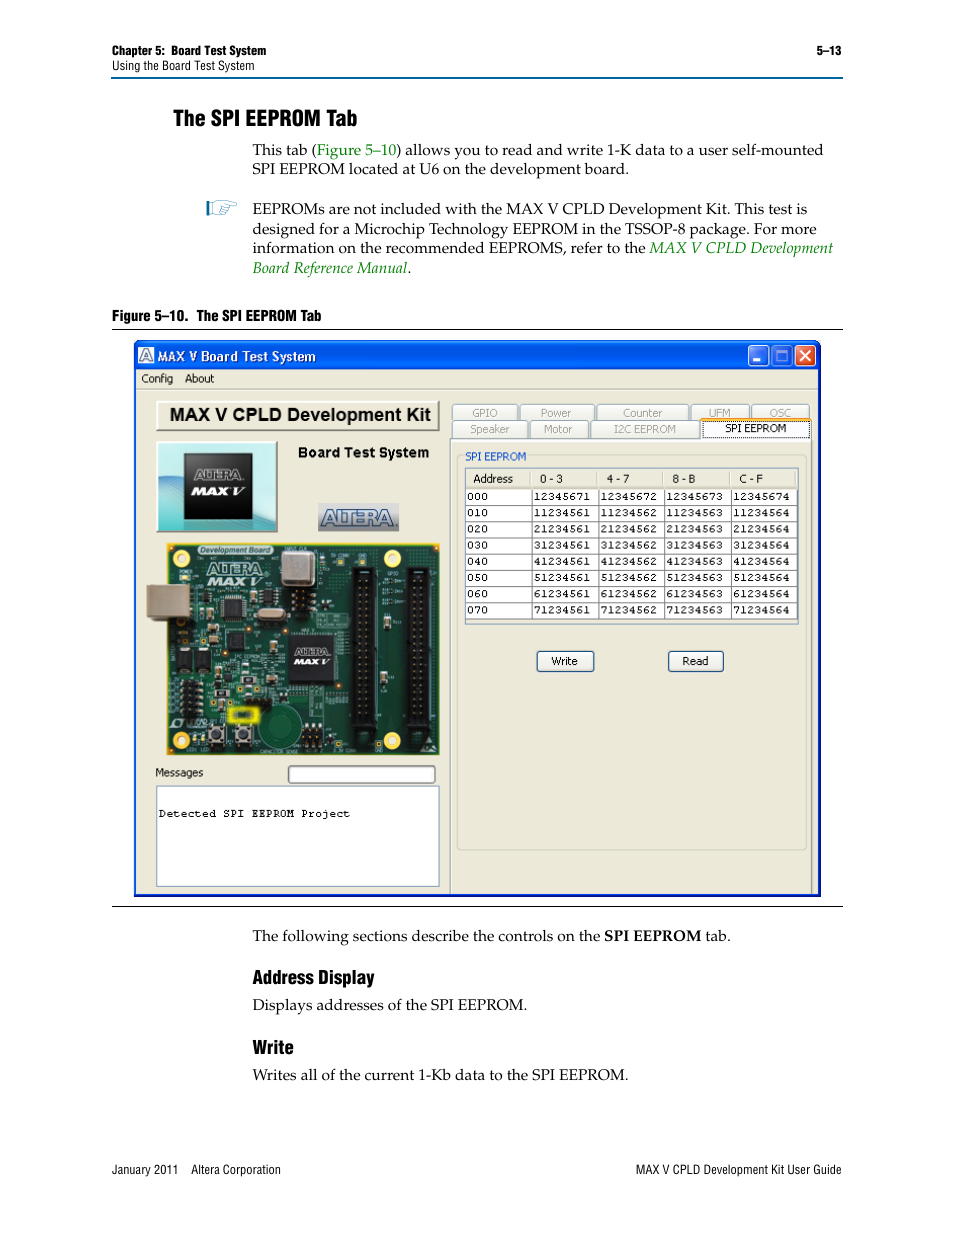This screenshot has height=1235, width=954.
Task: Open the Figure 5–10 link
Action: pyautogui.click(x=357, y=150)
